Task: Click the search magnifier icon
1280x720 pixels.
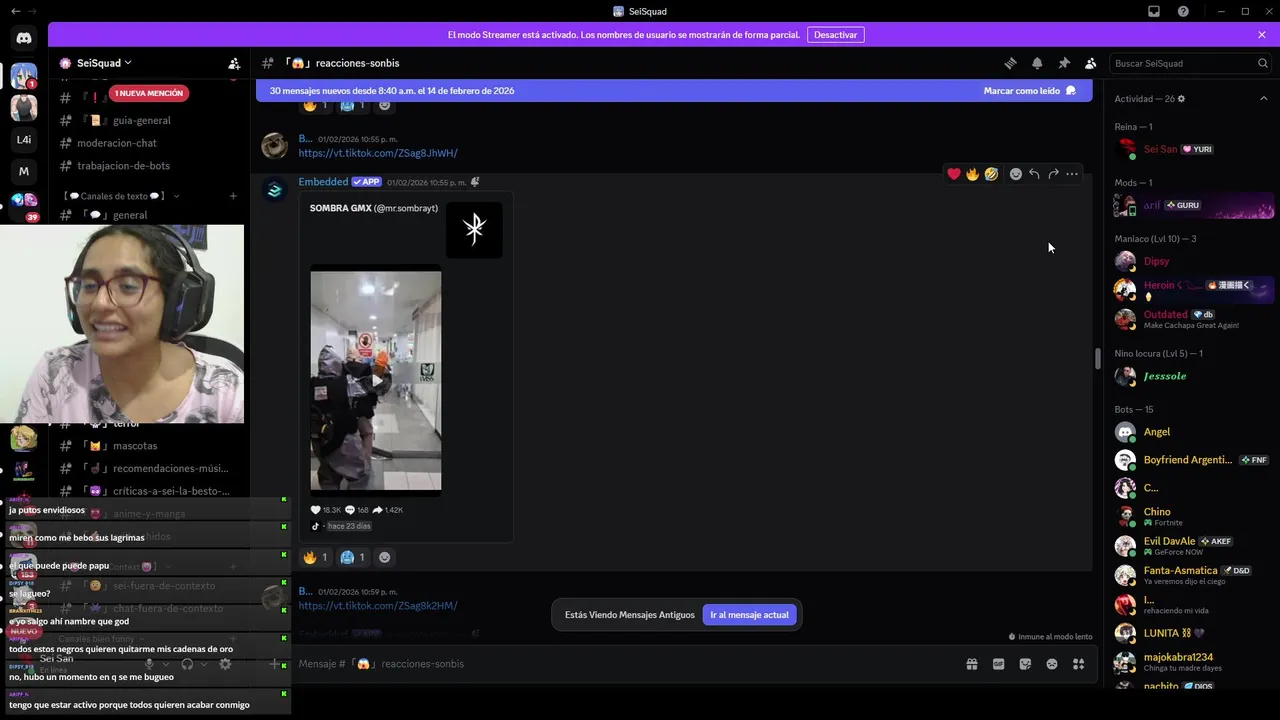Action: coord(1263,63)
